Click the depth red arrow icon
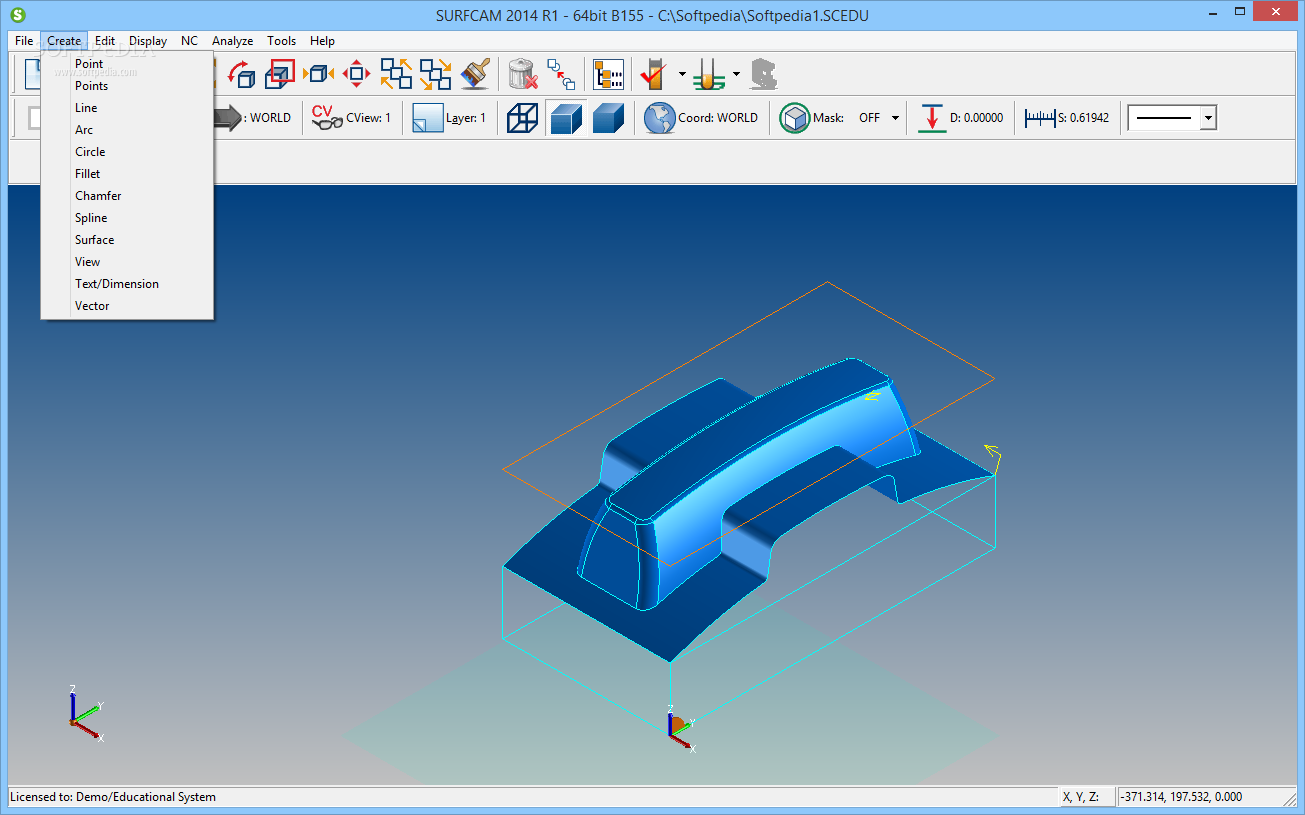 coord(932,117)
